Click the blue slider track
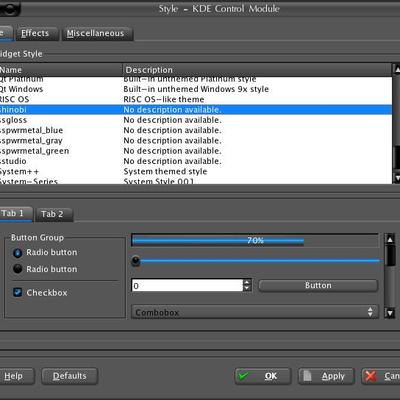The height and width of the screenshot is (400, 400). [x=260, y=261]
